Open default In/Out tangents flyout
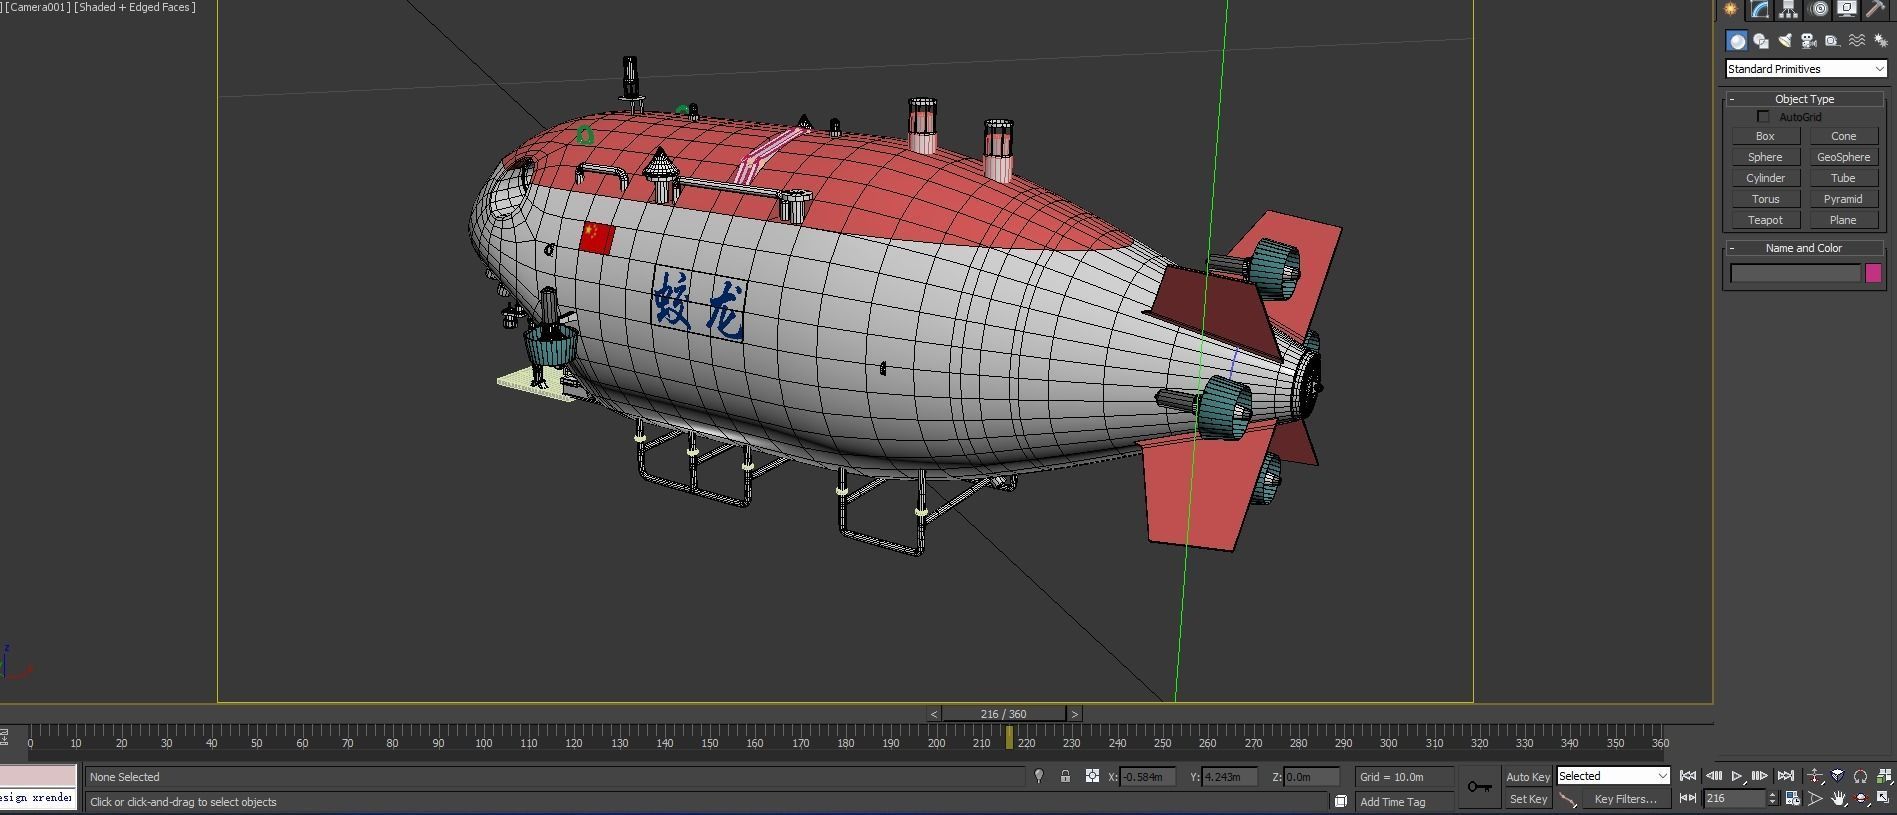1897x815 pixels. (1568, 799)
